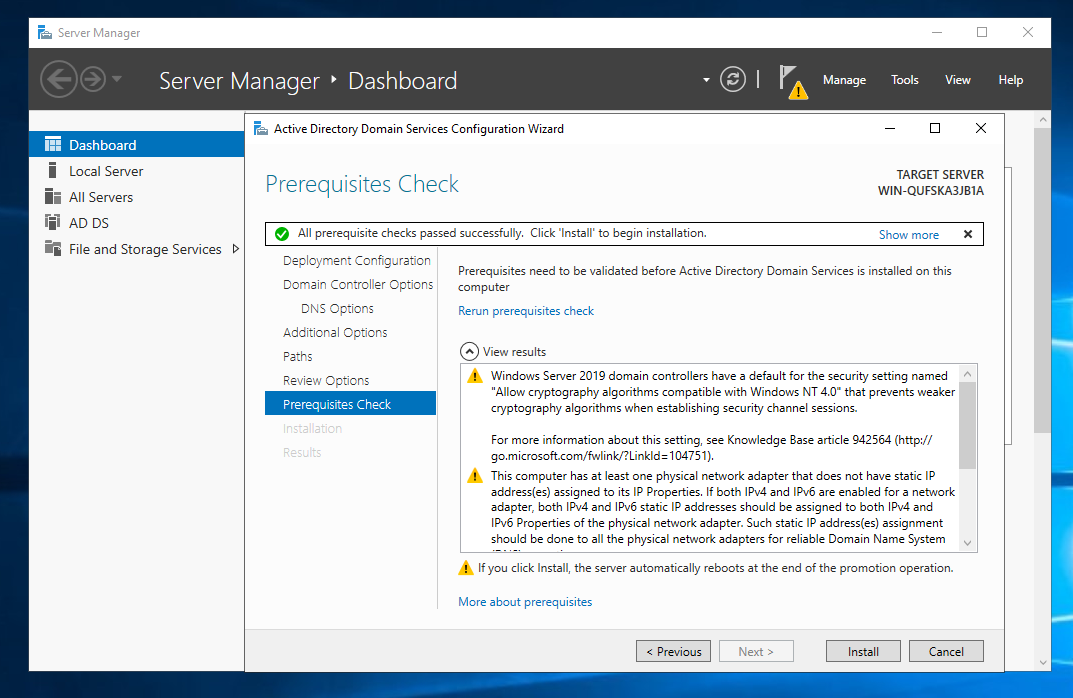Screen dimensions: 1073x698
Task: Open the navigation history dropdown arrow
Action: (117, 79)
